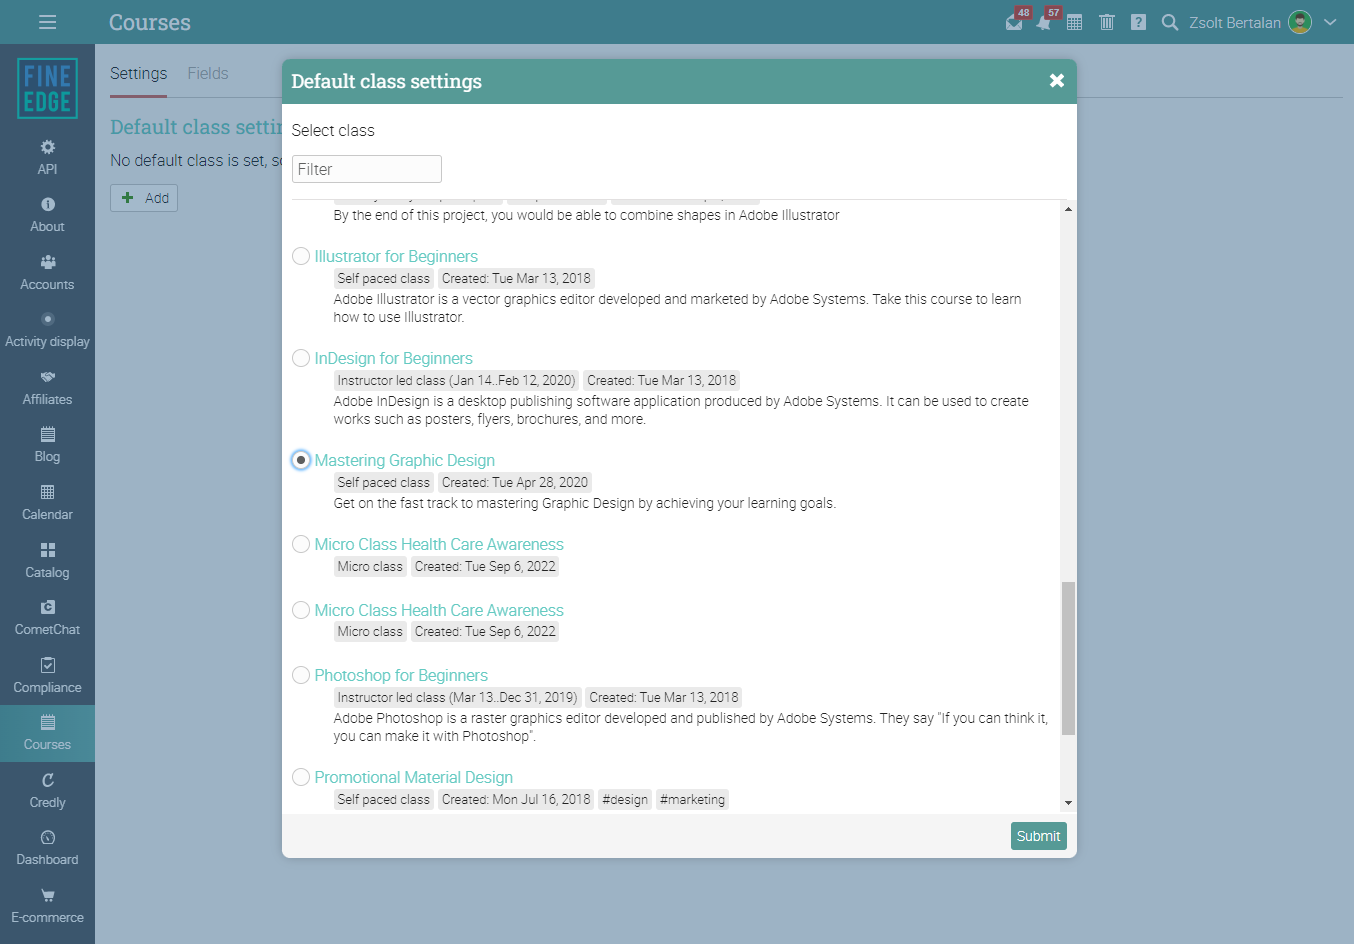This screenshot has width=1354, height=944.
Task: Select the Photoshop for Beginners radio button
Action: pyautogui.click(x=301, y=675)
